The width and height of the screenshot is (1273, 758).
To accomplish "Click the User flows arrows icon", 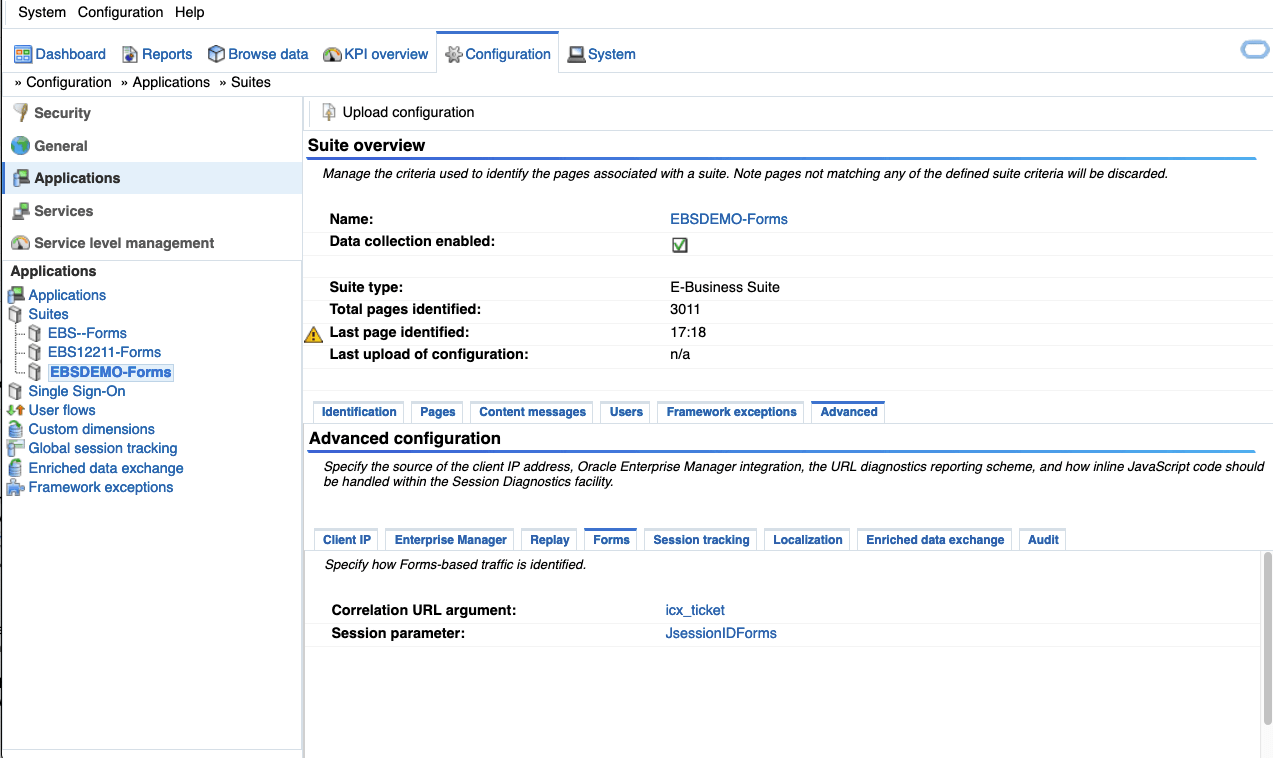I will click(x=15, y=410).
